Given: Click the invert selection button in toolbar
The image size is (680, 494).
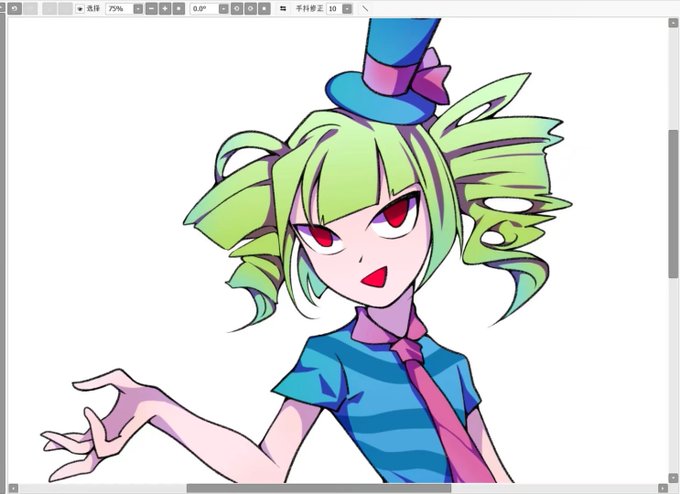Looking at the screenshot, I should 65,8.
